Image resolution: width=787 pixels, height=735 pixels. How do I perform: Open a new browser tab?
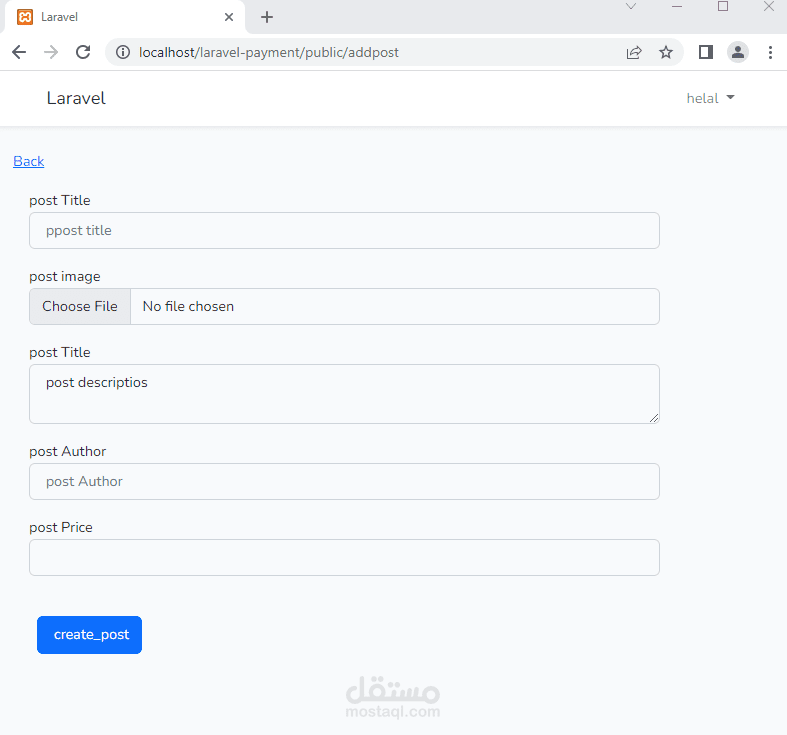267,17
